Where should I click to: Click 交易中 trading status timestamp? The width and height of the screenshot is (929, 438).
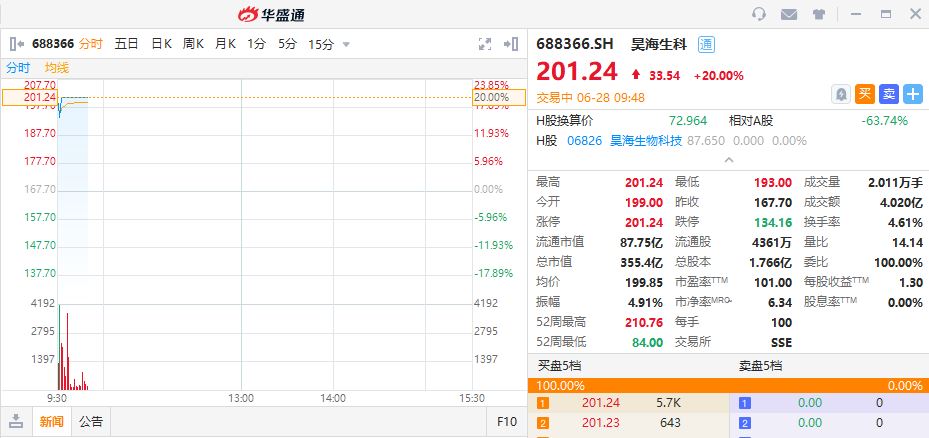pos(590,97)
